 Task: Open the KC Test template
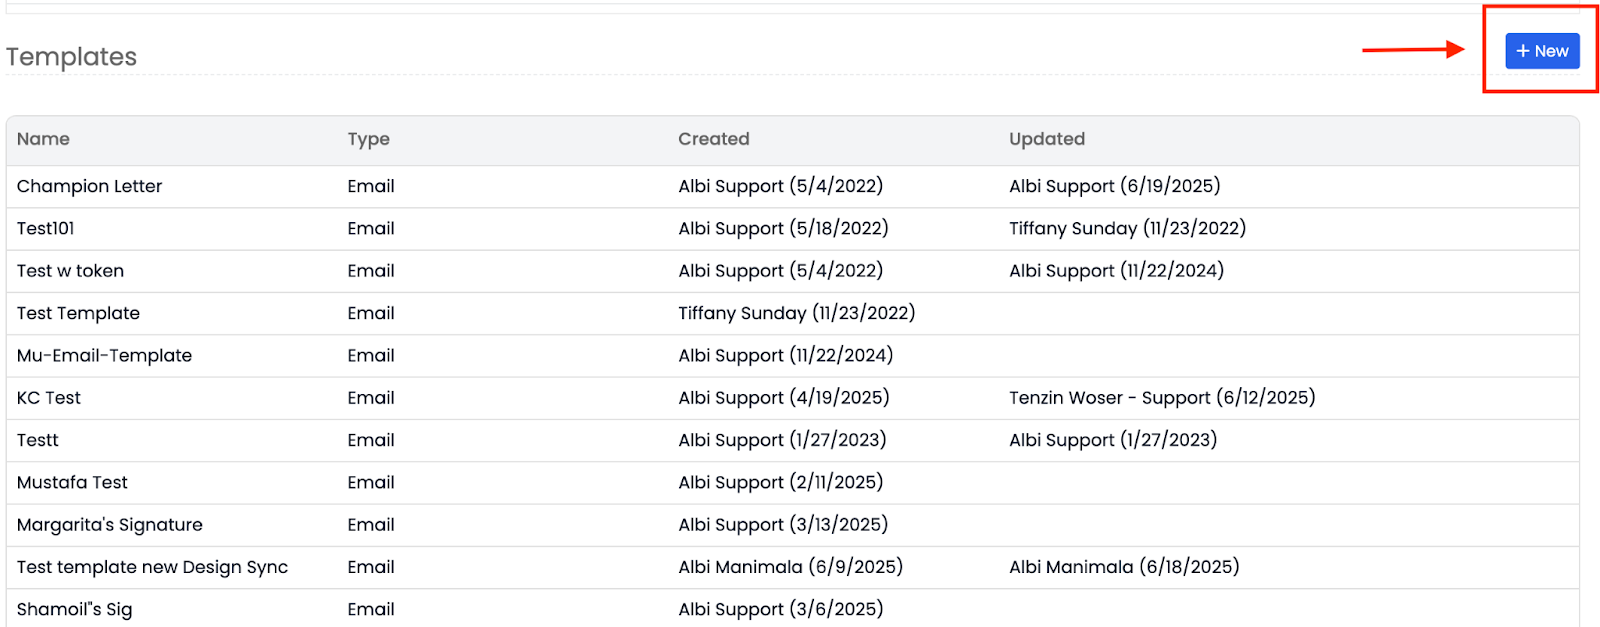pyautogui.click(x=48, y=398)
